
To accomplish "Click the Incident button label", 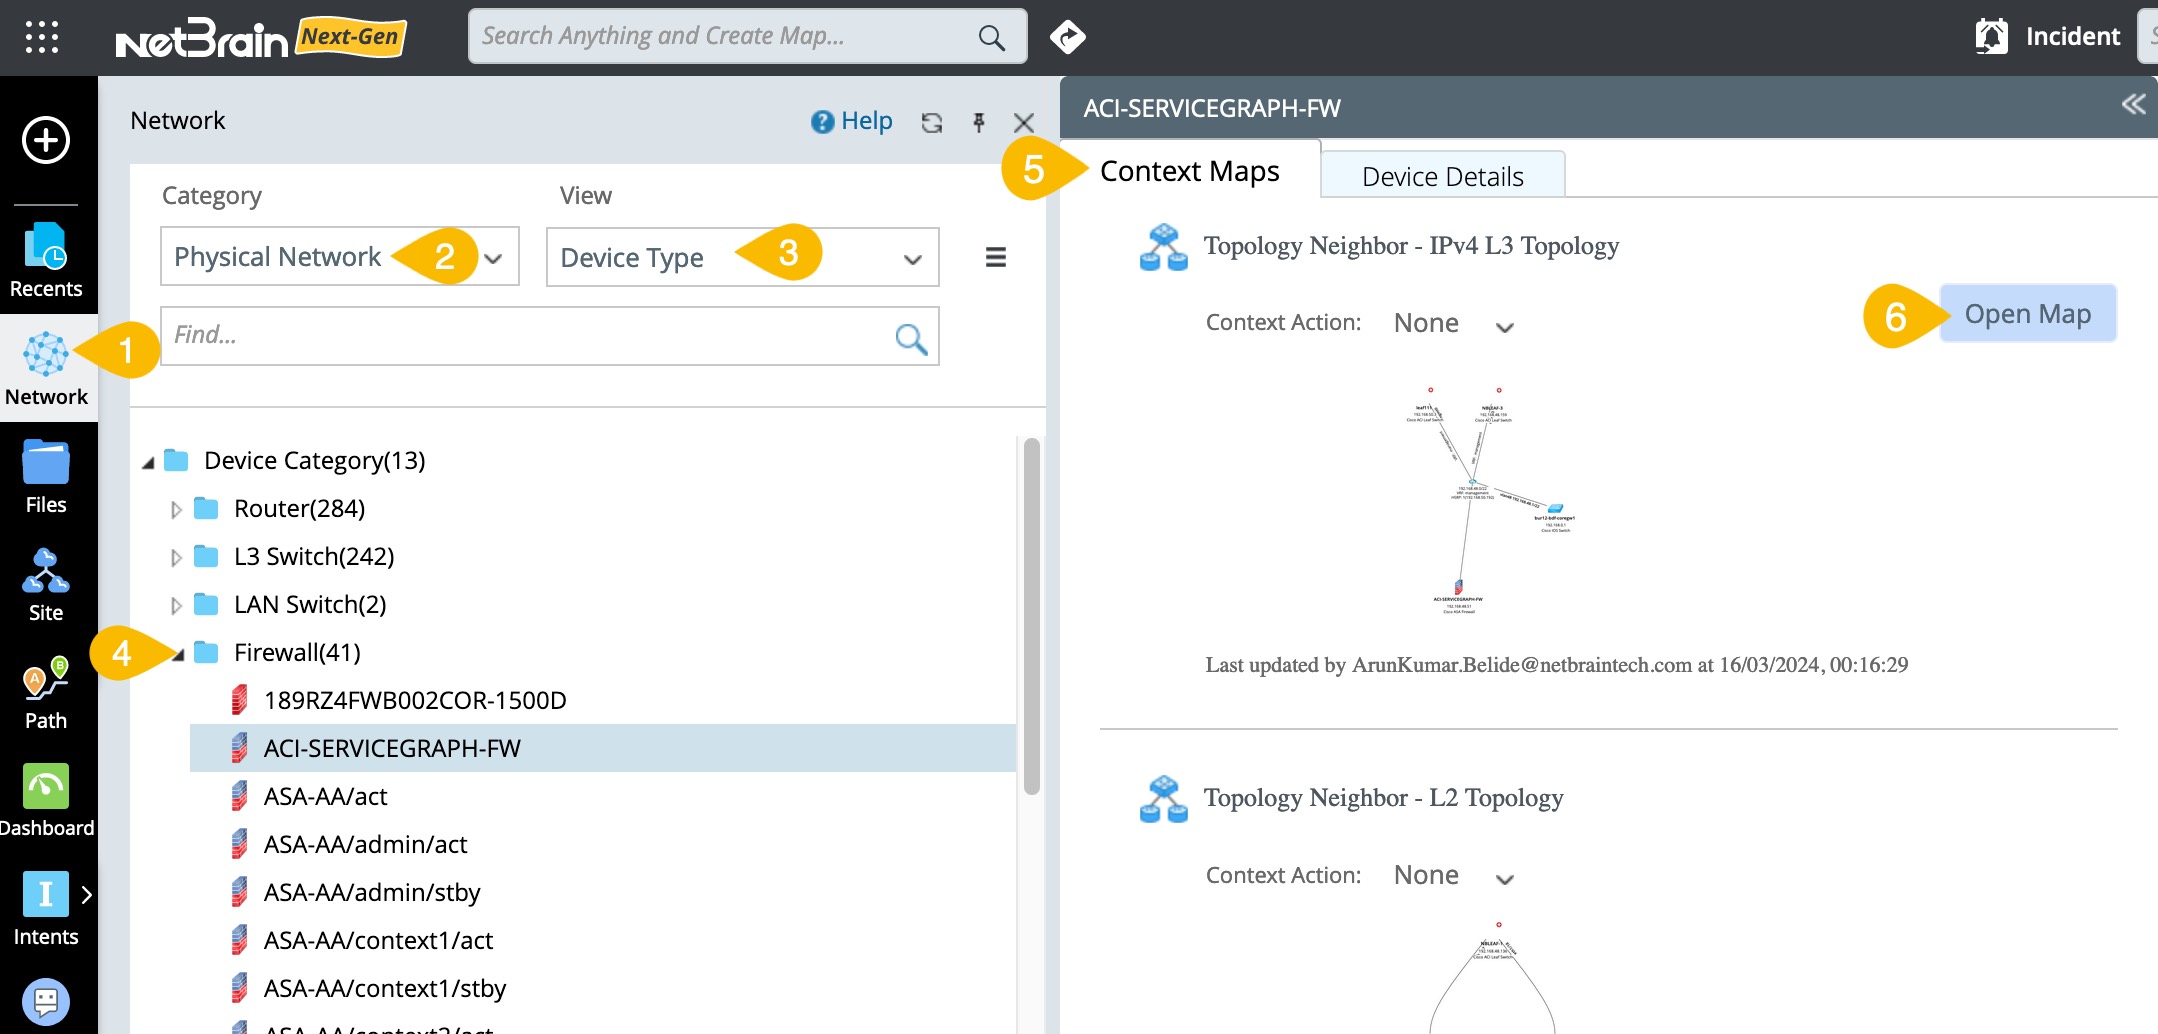I will [2073, 37].
